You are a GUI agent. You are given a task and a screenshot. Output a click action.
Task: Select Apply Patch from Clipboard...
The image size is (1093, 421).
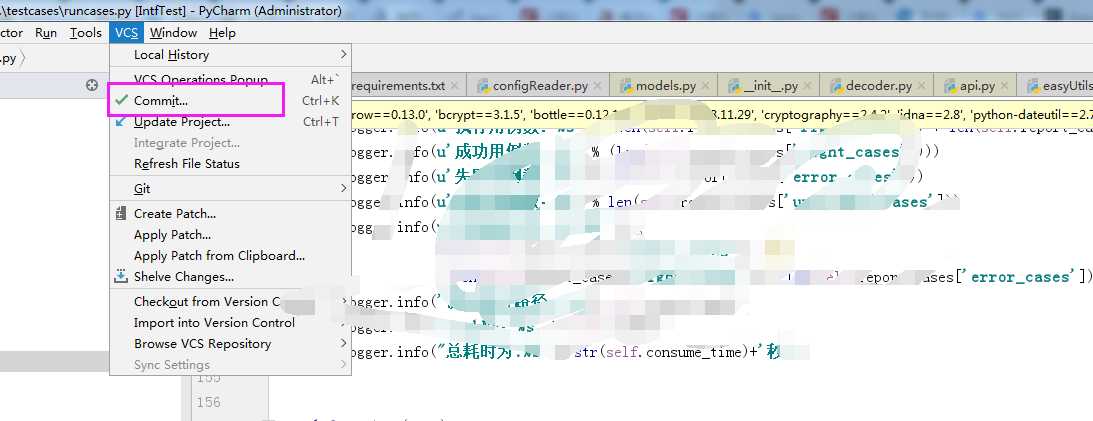pyautogui.click(x=230, y=256)
